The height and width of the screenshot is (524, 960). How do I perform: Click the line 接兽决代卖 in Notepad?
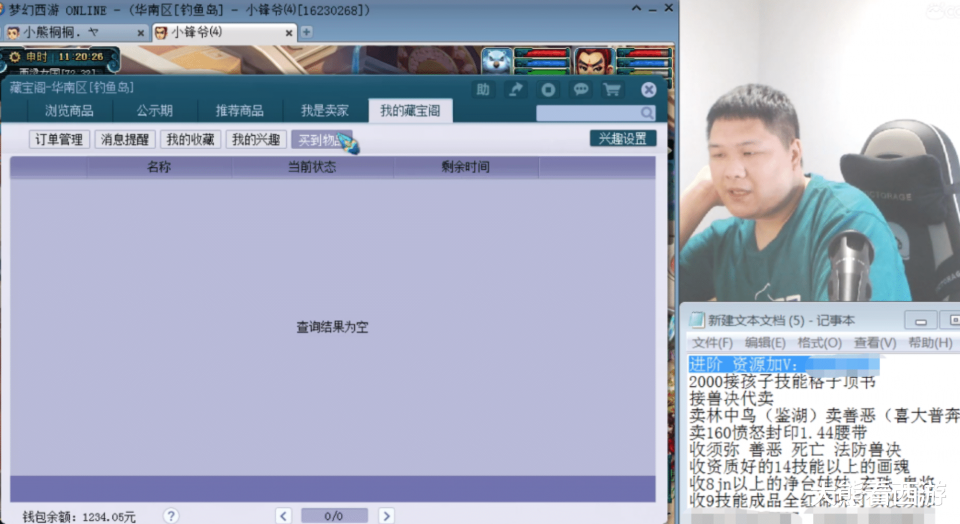coord(731,399)
